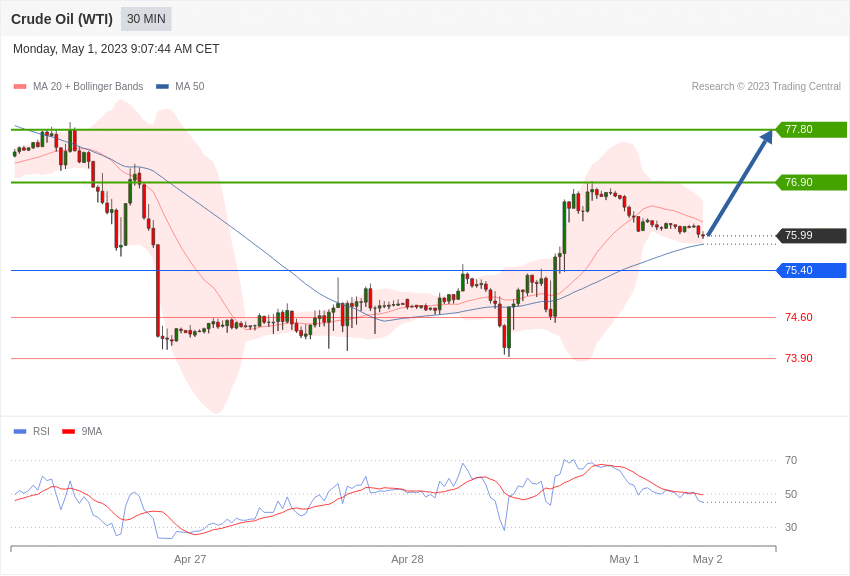Toggle the MA 20 + Bollinger Bands legend
This screenshot has width=850, height=576.
79,87
